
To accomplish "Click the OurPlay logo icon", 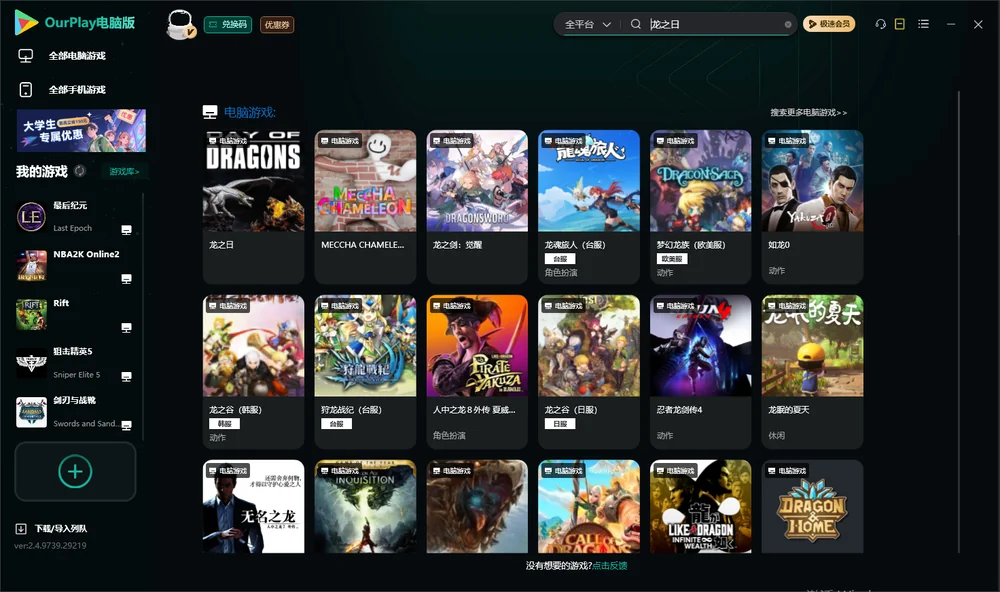I will [26, 23].
